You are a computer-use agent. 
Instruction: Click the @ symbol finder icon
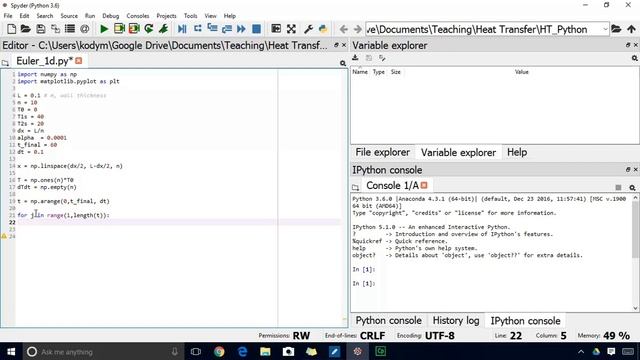tap(84, 29)
